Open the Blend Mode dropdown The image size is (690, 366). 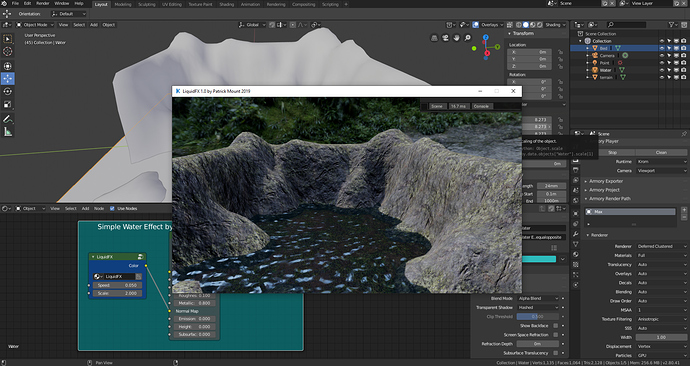coord(538,298)
